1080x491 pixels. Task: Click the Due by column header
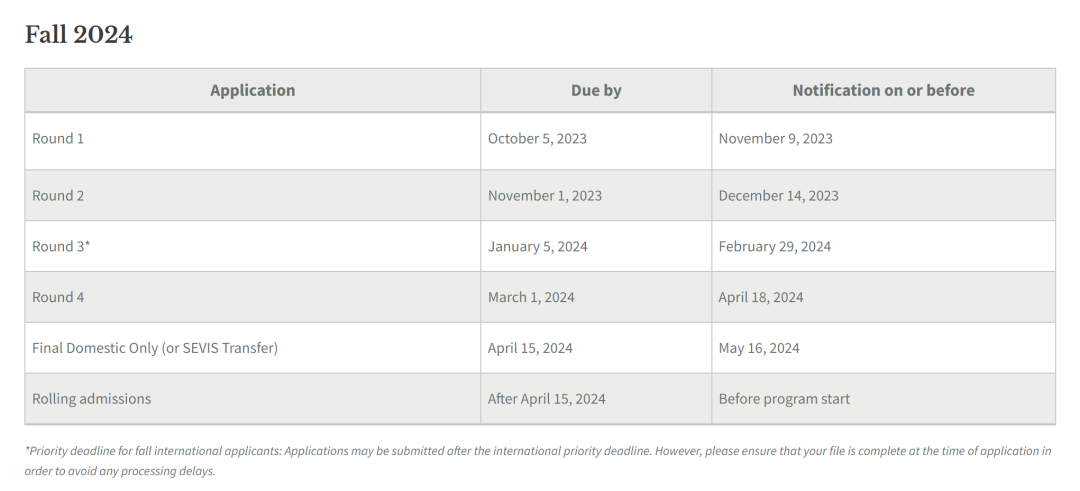596,90
